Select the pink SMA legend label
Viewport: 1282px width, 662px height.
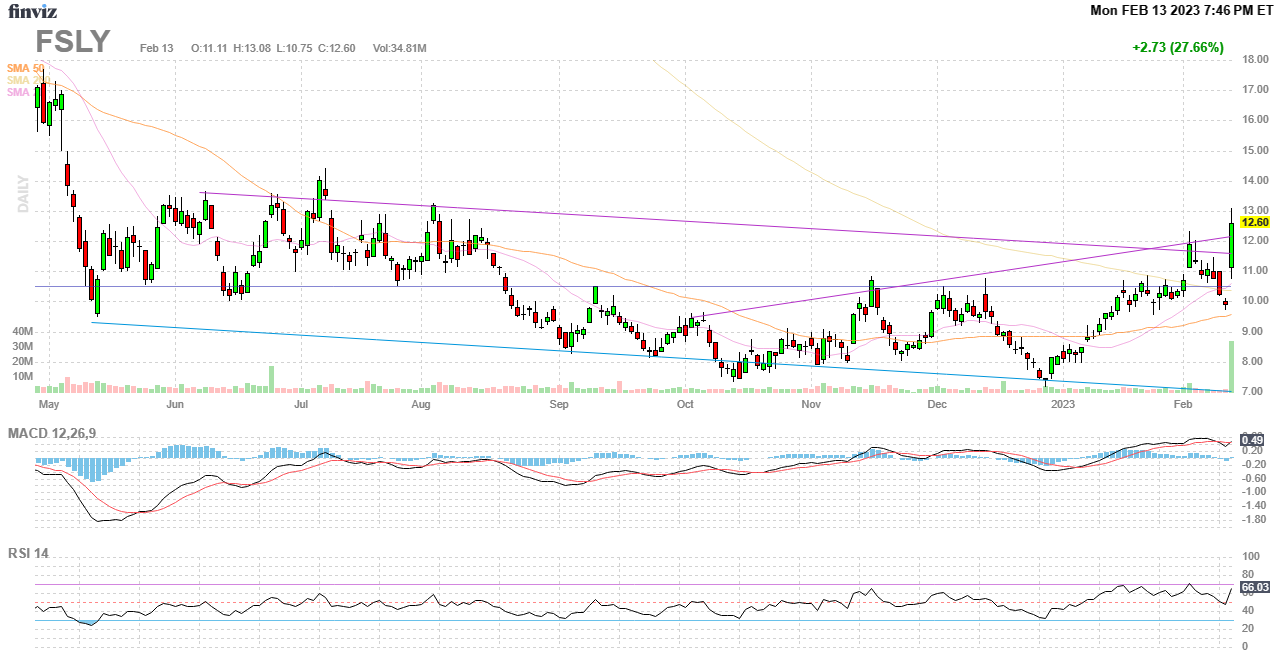point(19,92)
